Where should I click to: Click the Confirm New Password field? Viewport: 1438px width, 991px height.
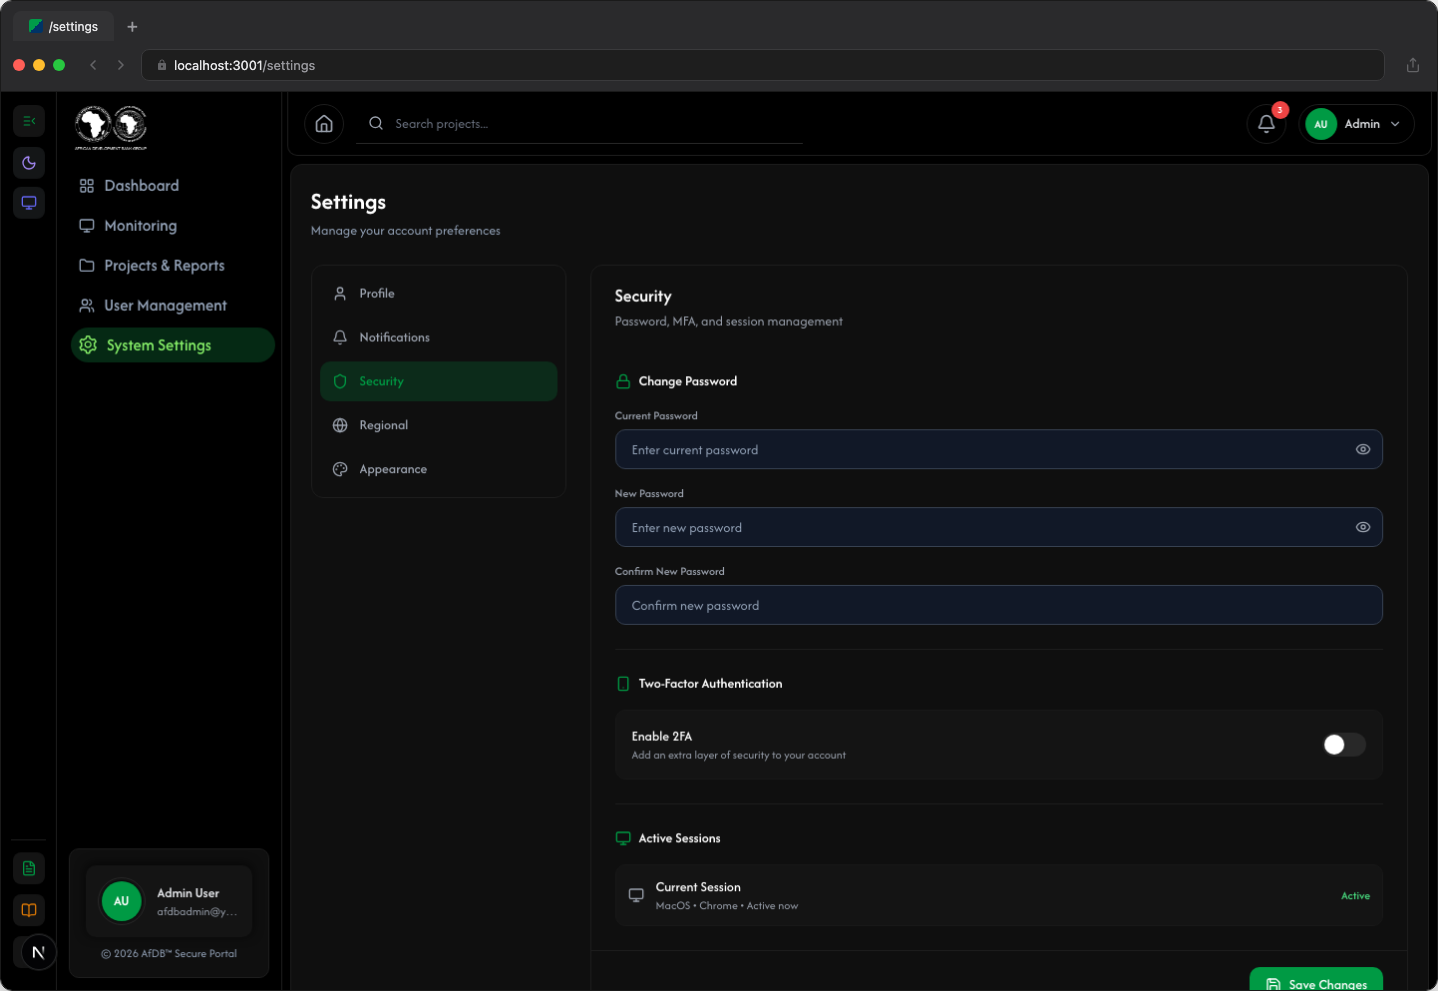pos(999,606)
